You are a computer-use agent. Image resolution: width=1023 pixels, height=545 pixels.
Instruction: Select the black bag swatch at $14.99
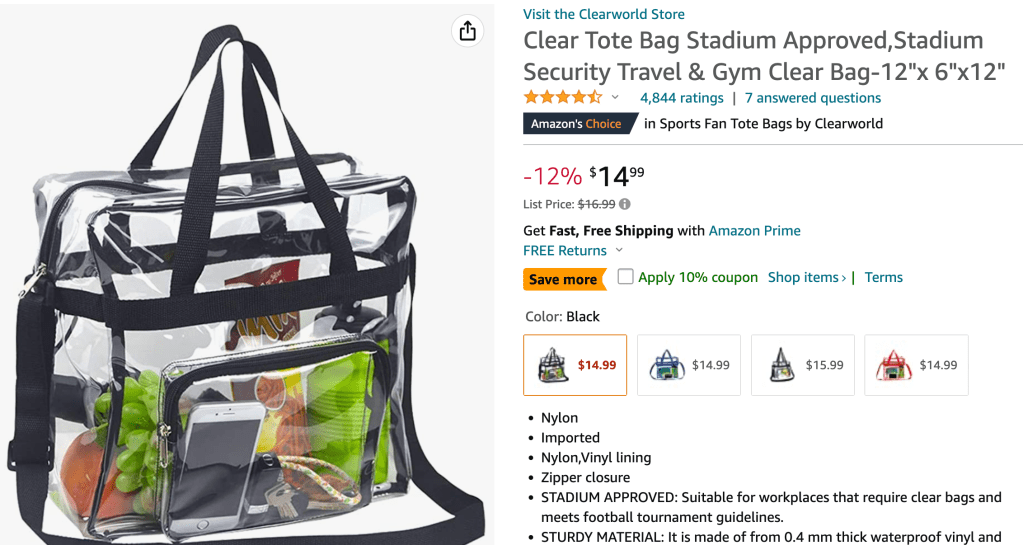click(575, 365)
